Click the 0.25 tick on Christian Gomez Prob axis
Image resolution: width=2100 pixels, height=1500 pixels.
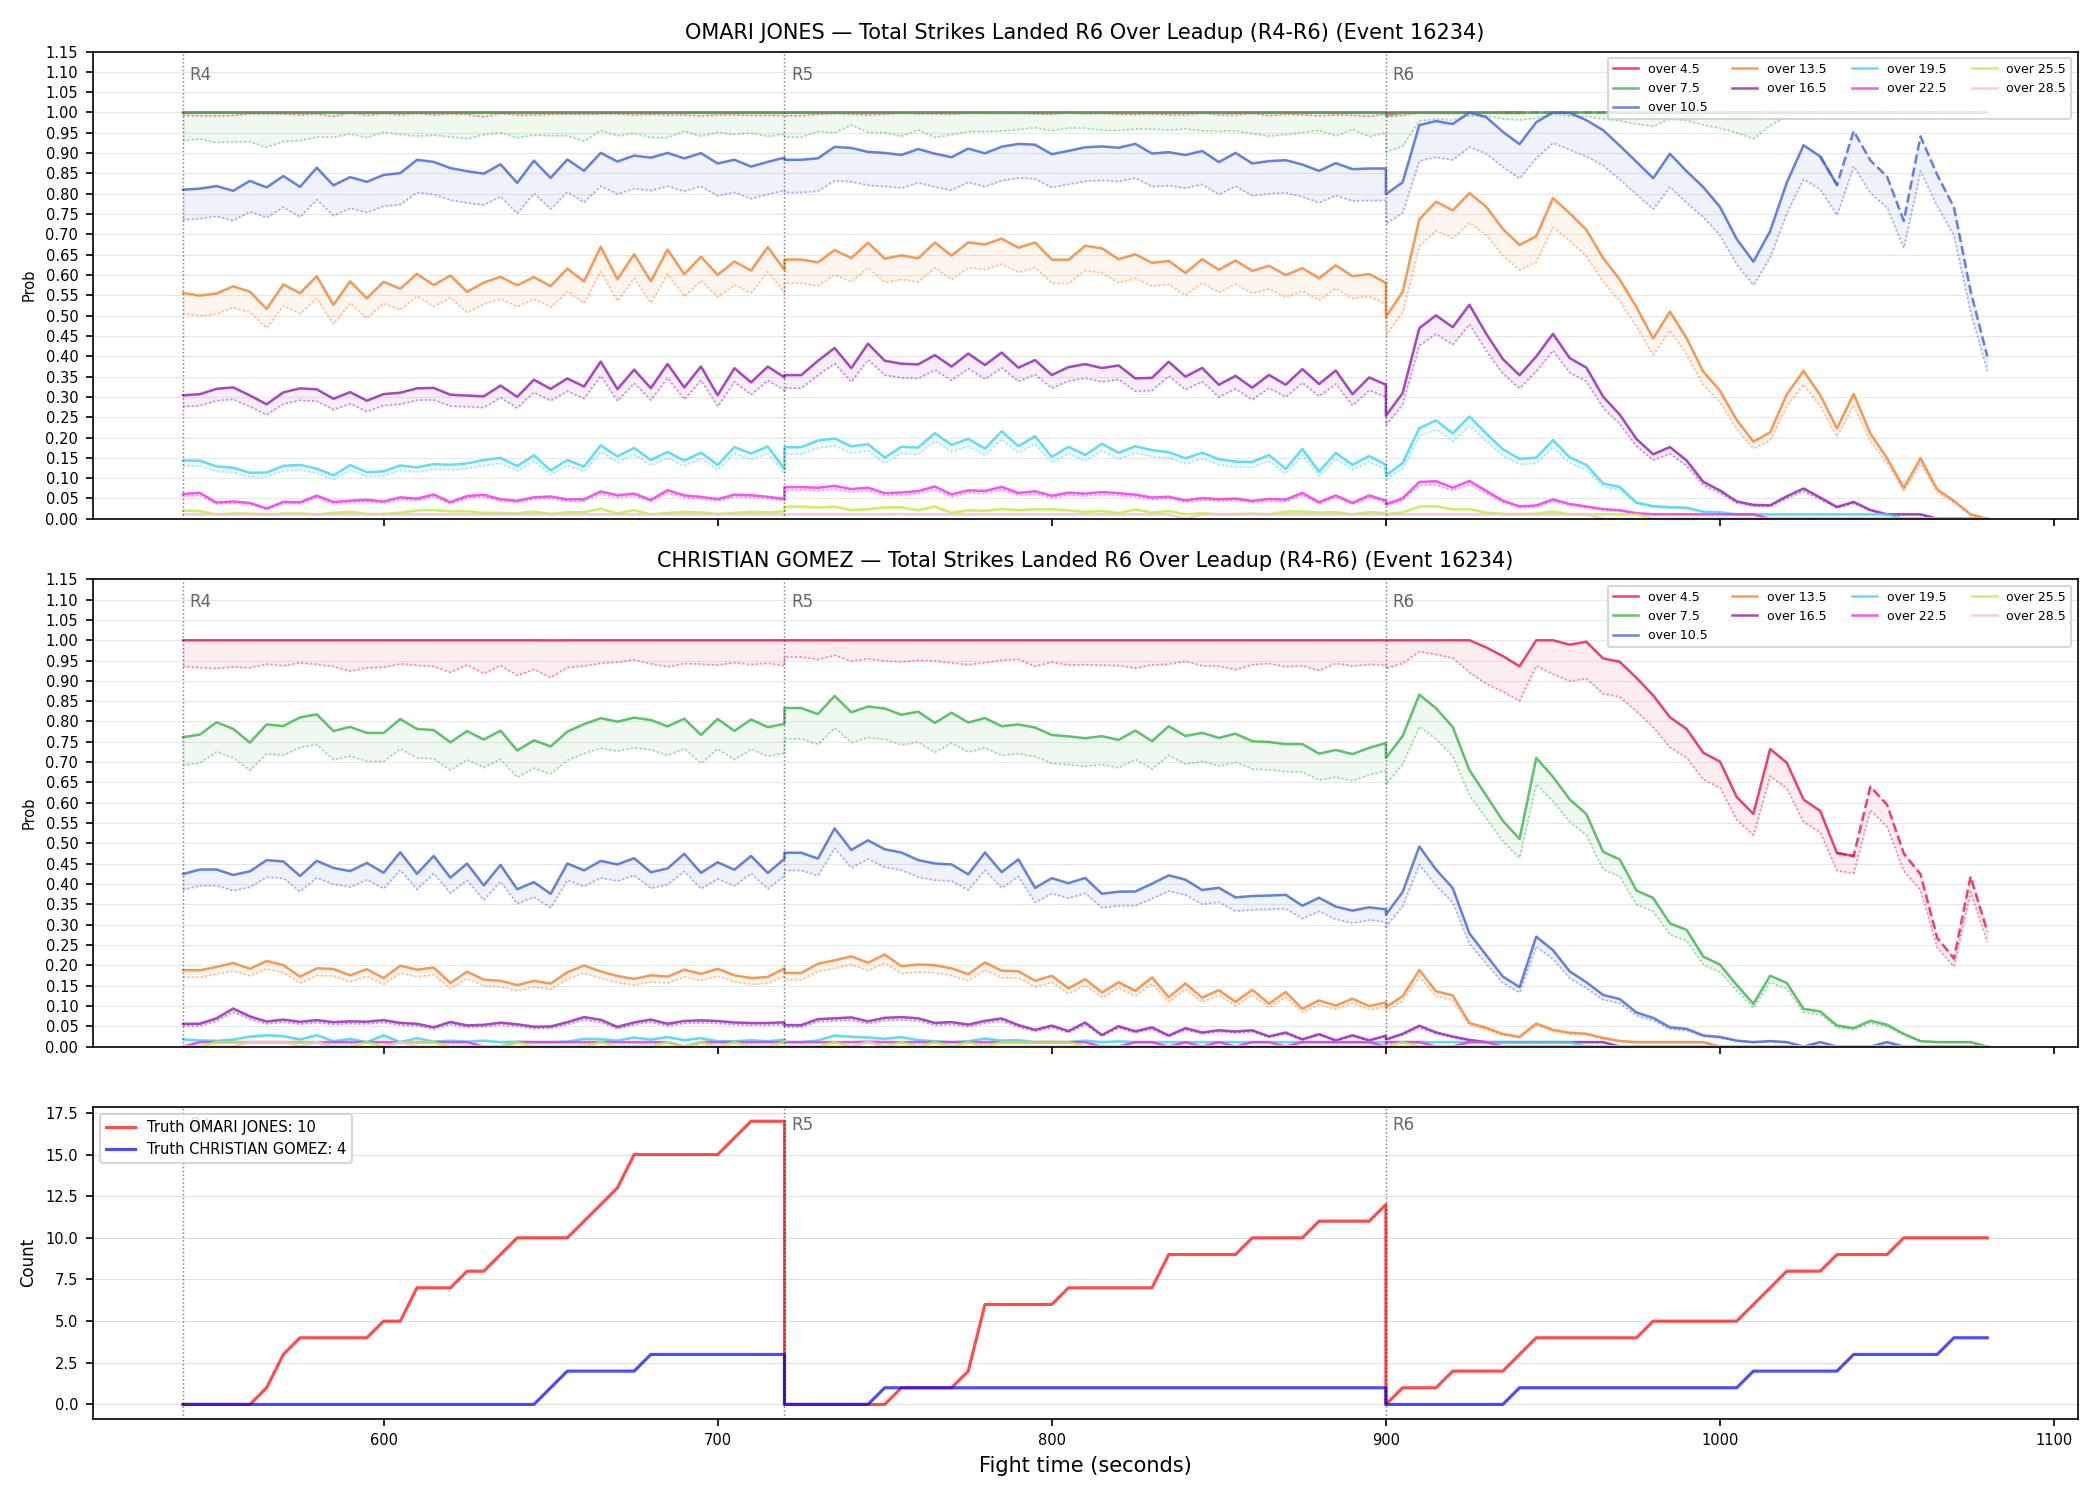[x=62, y=945]
